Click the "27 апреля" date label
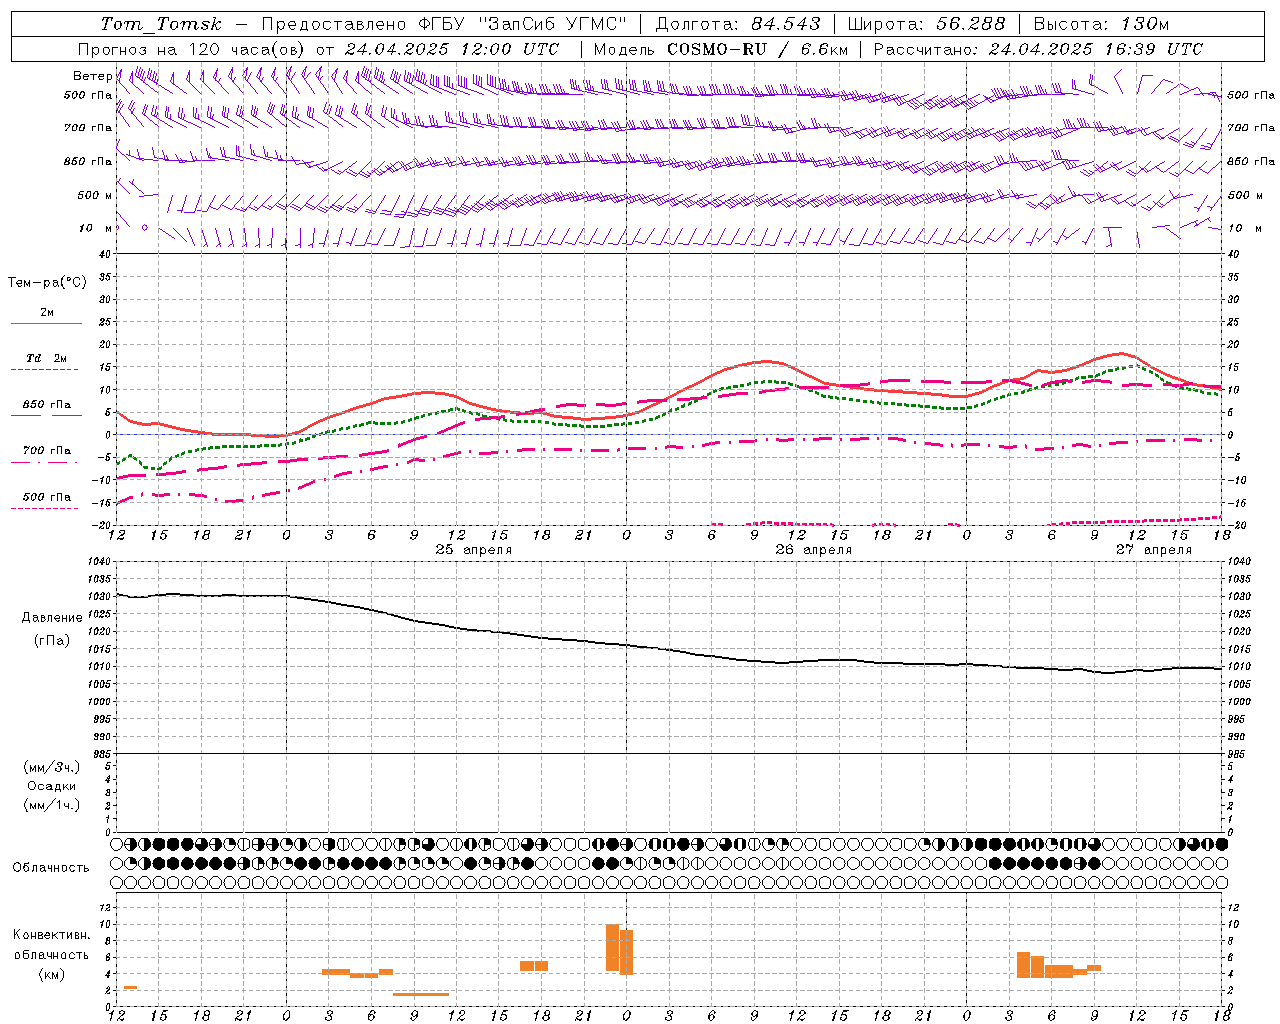Viewport: 1280px width, 1024px height. [x=1154, y=549]
